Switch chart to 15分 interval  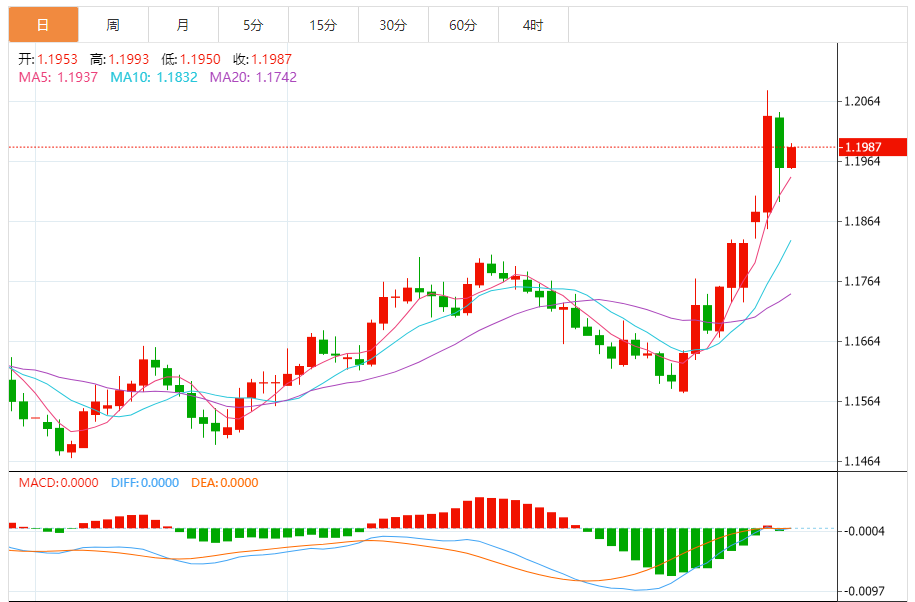(x=323, y=25)
